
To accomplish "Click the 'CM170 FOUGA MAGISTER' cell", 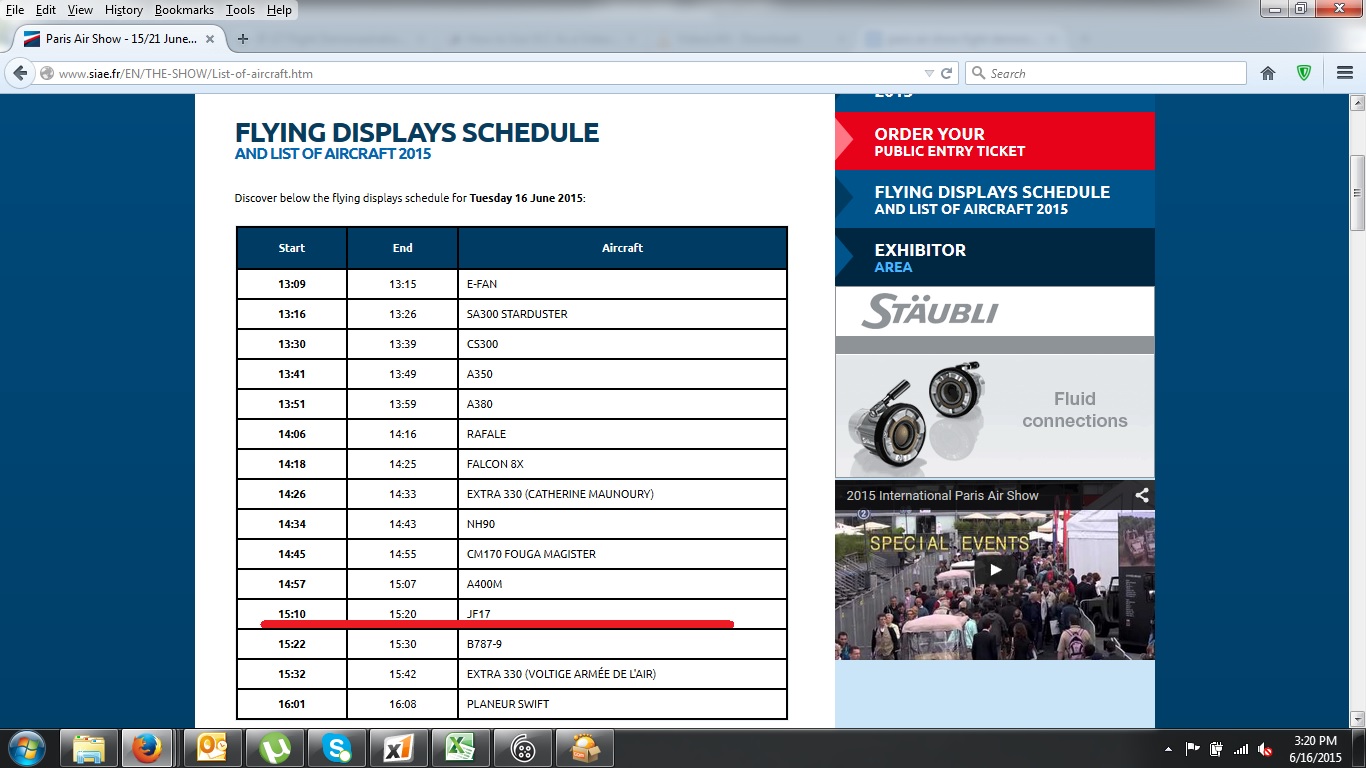I will point(622,554).
